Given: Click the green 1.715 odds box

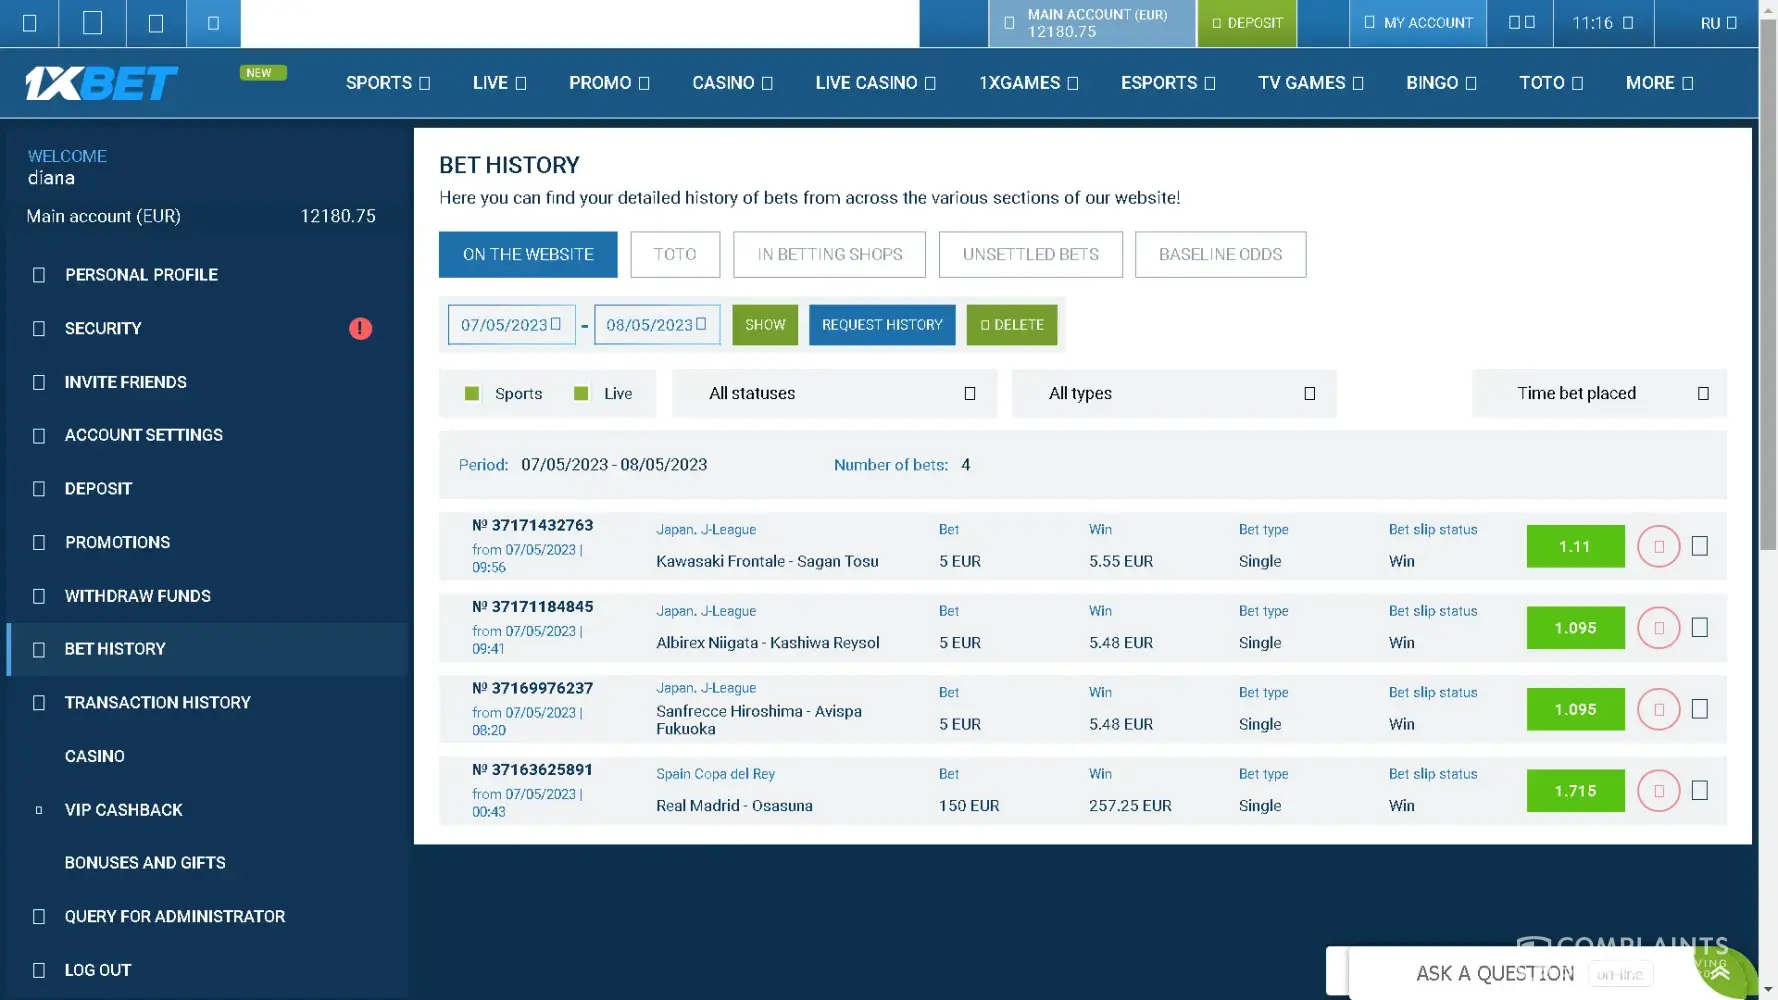Looking at the screenshot, I should point(1575,791).
